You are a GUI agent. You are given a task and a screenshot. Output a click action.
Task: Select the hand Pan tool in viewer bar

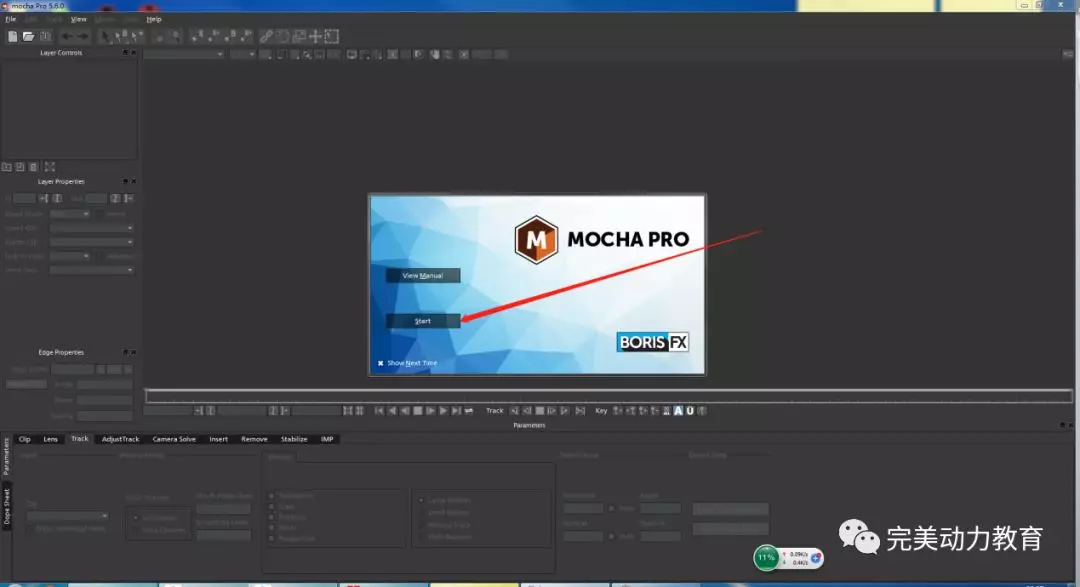(x=435, y=54)
